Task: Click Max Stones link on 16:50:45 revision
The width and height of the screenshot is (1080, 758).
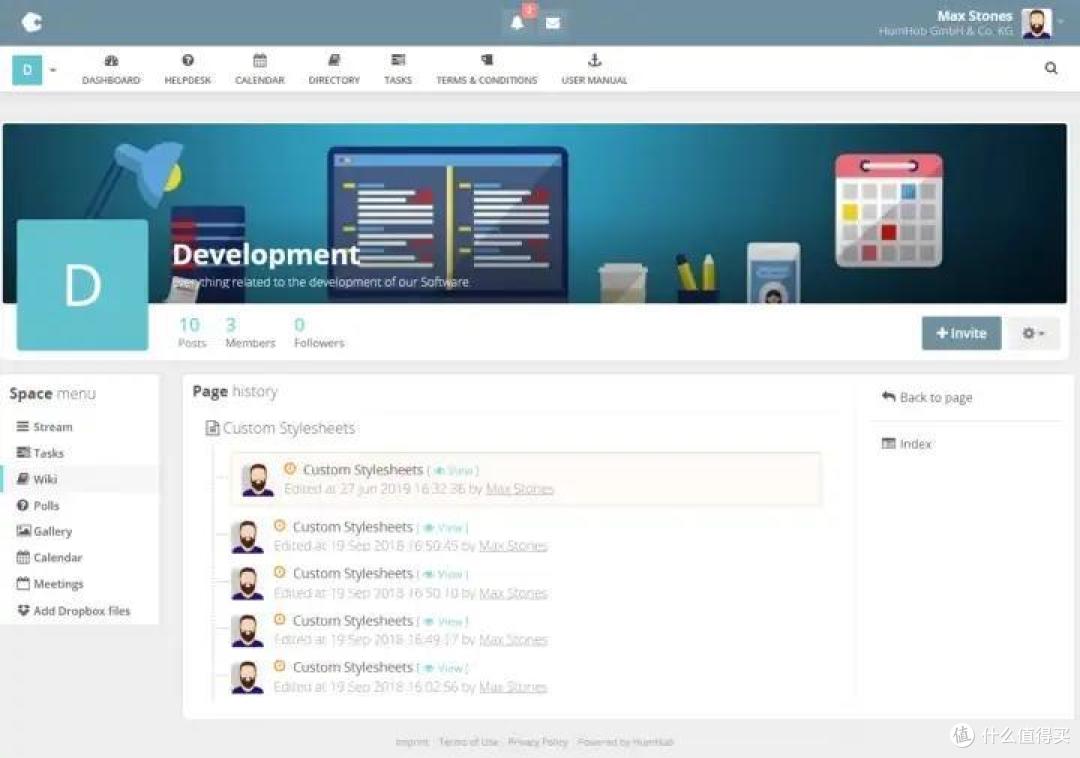Action: (513, 546)
